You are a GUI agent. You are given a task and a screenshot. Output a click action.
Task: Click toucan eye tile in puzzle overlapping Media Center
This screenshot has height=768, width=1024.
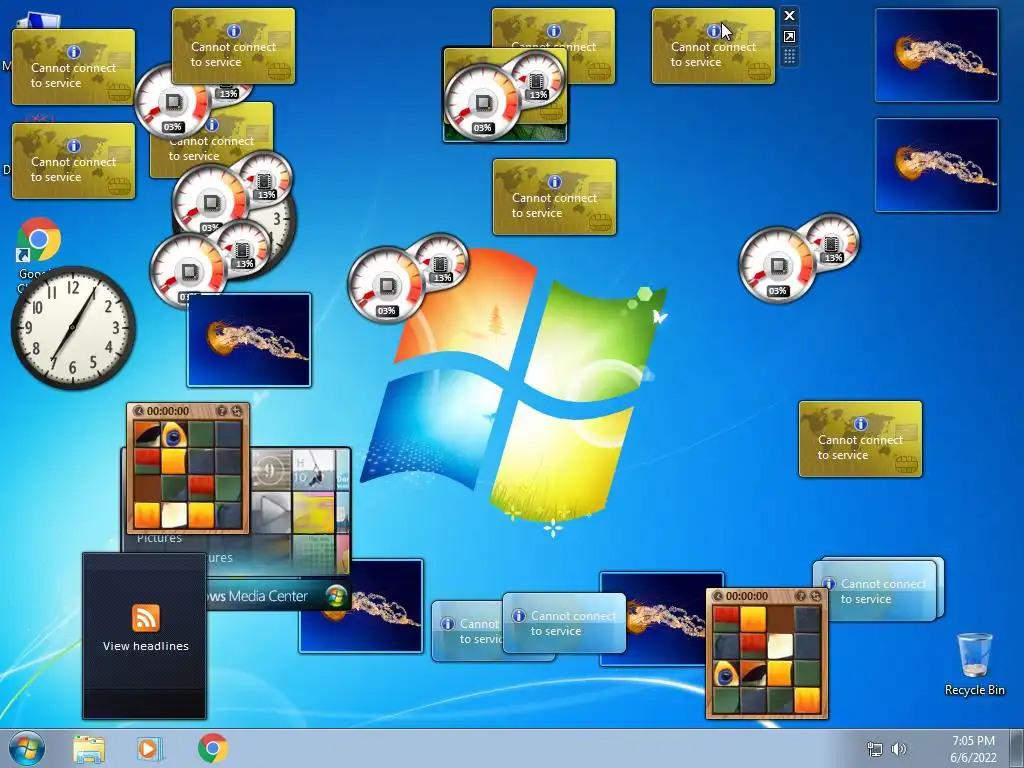174,435
